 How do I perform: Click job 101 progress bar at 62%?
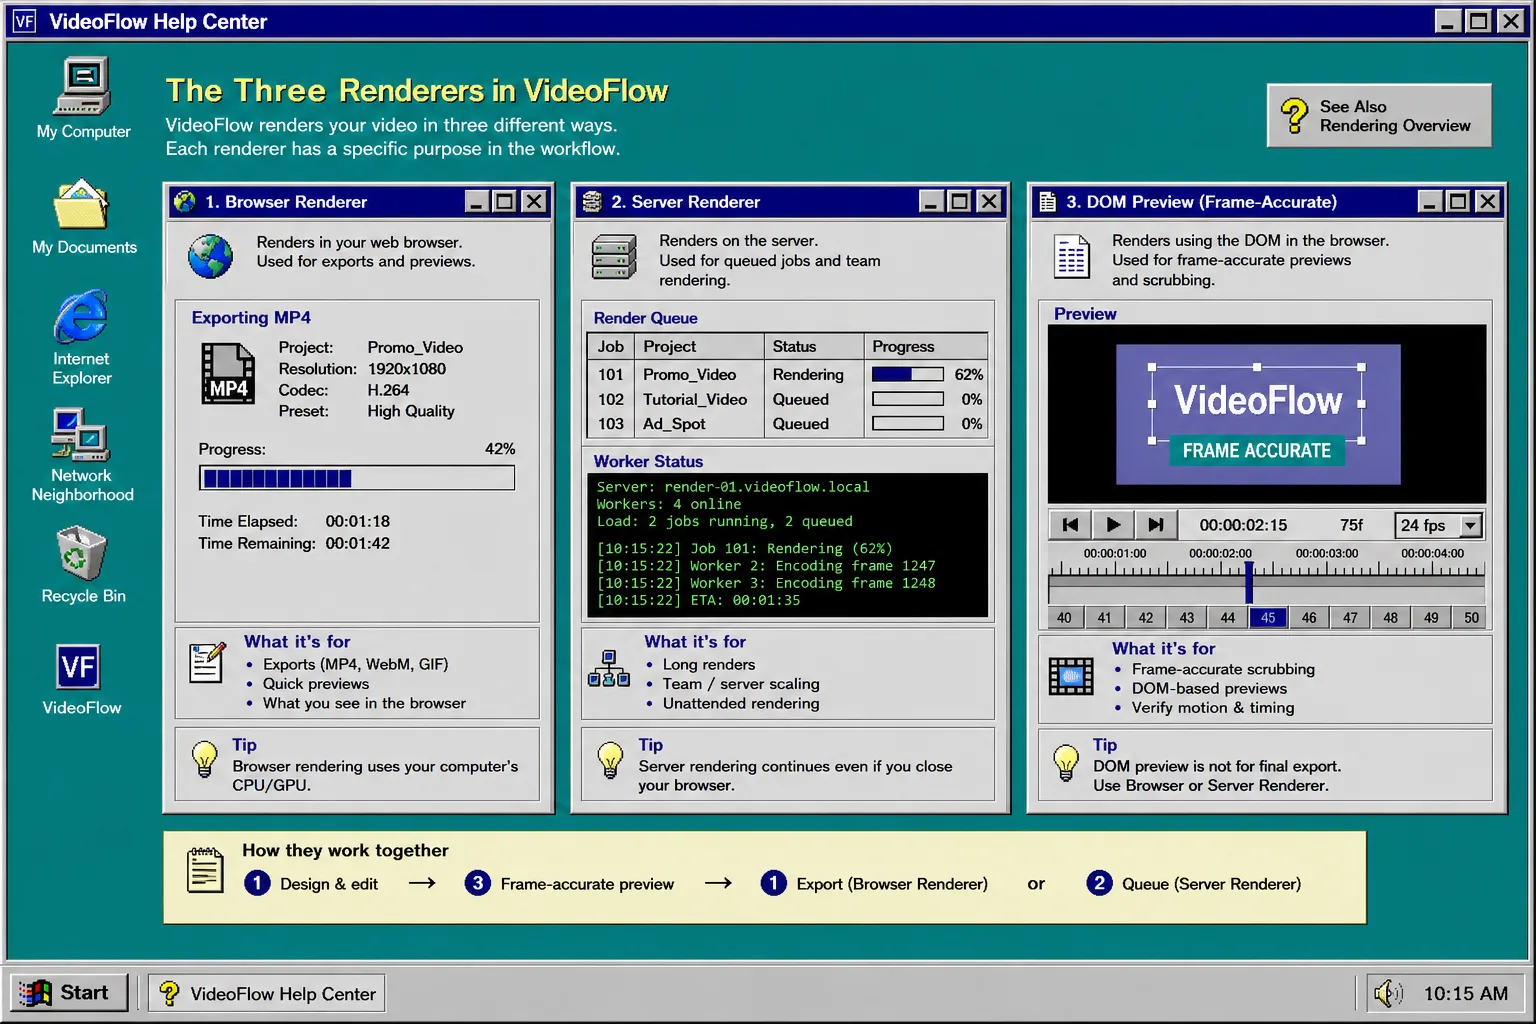tap(908, 374)
